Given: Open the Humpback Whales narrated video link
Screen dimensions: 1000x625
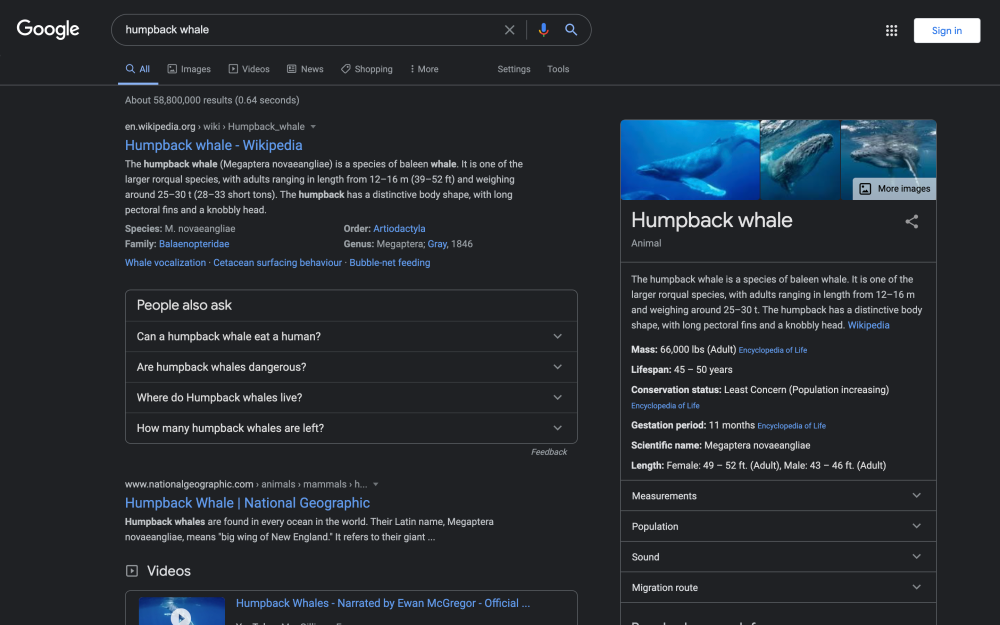Looking at the screenshot, I should click(x=383, y=603).
